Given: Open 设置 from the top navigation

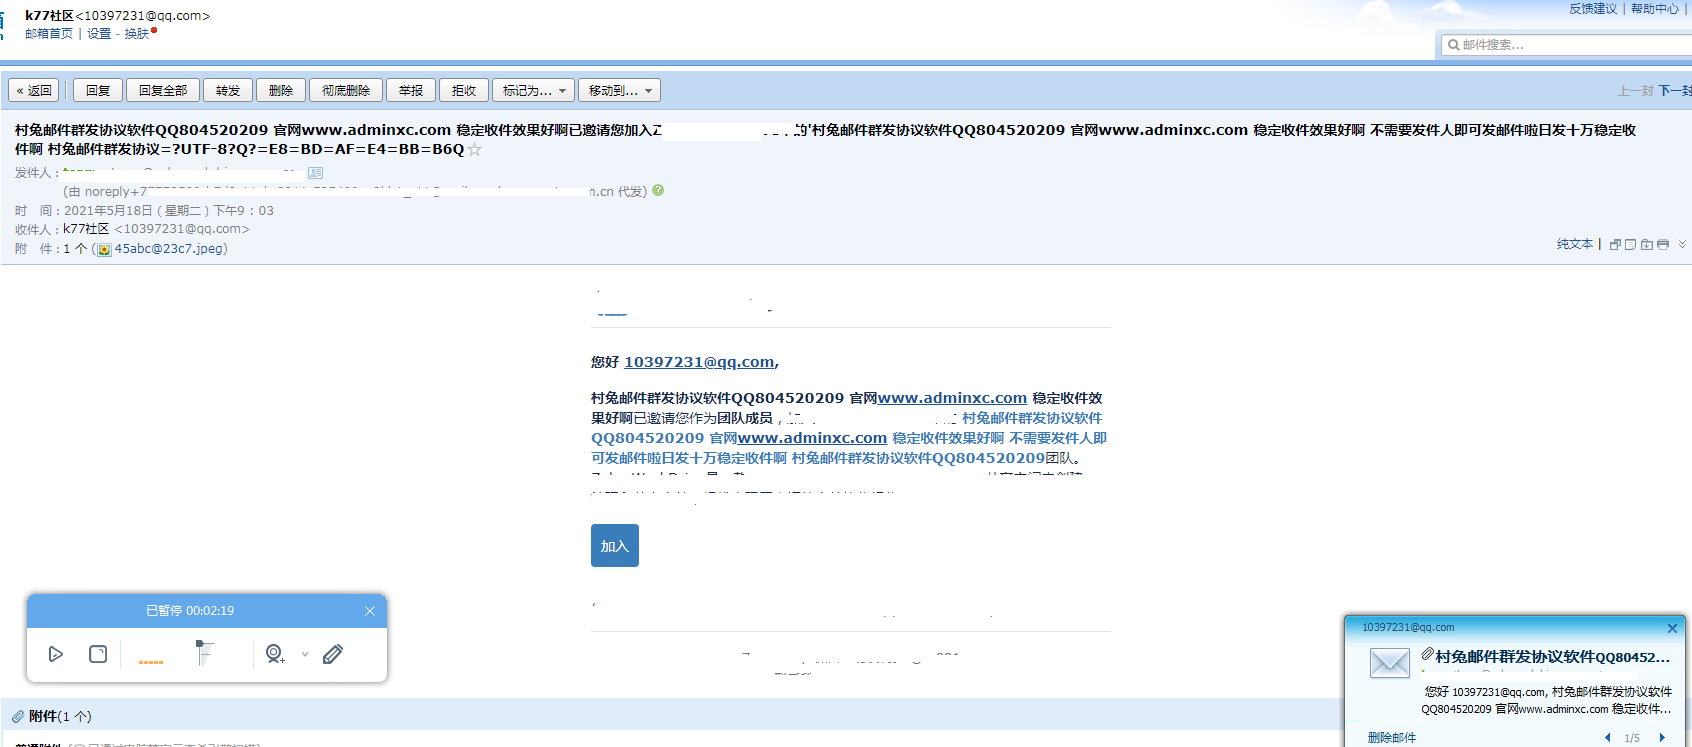Looking at the screenshot, I should [x=99, y=34].
